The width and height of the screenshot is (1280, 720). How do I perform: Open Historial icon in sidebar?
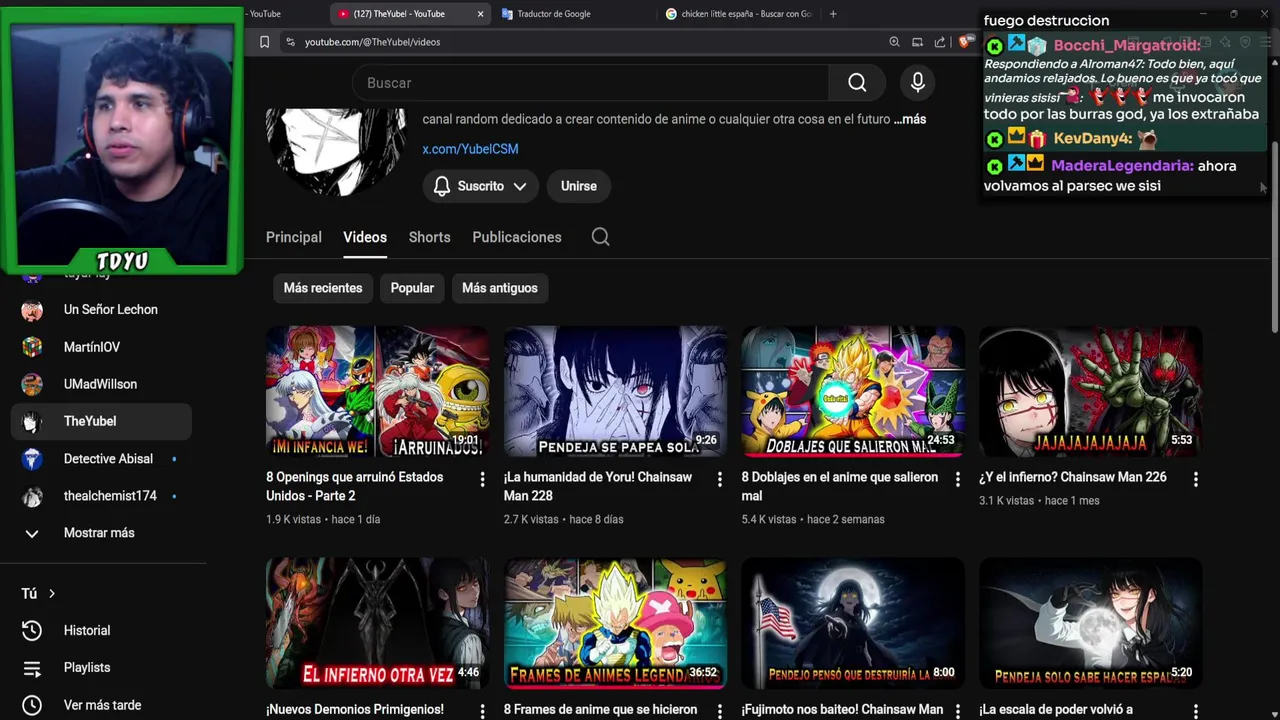(x=32, y=631)
